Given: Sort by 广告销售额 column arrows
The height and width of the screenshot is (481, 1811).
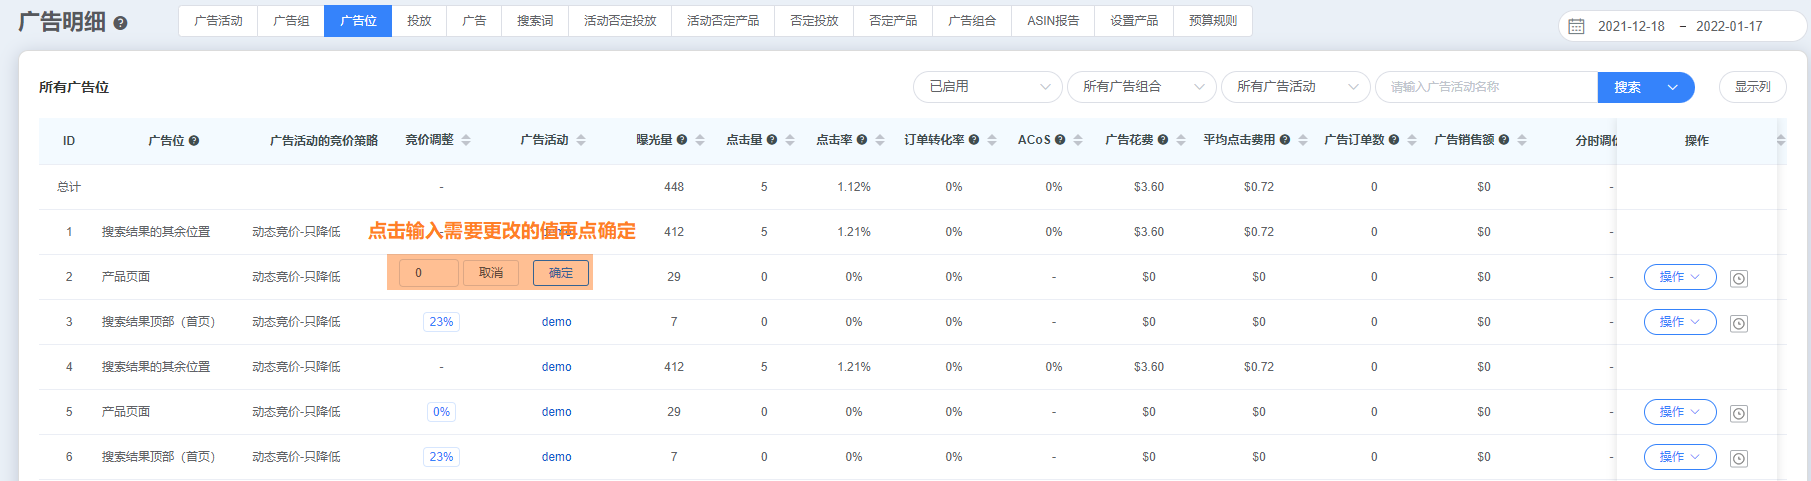Looking at the screenshot, I should pos(1522,140).
